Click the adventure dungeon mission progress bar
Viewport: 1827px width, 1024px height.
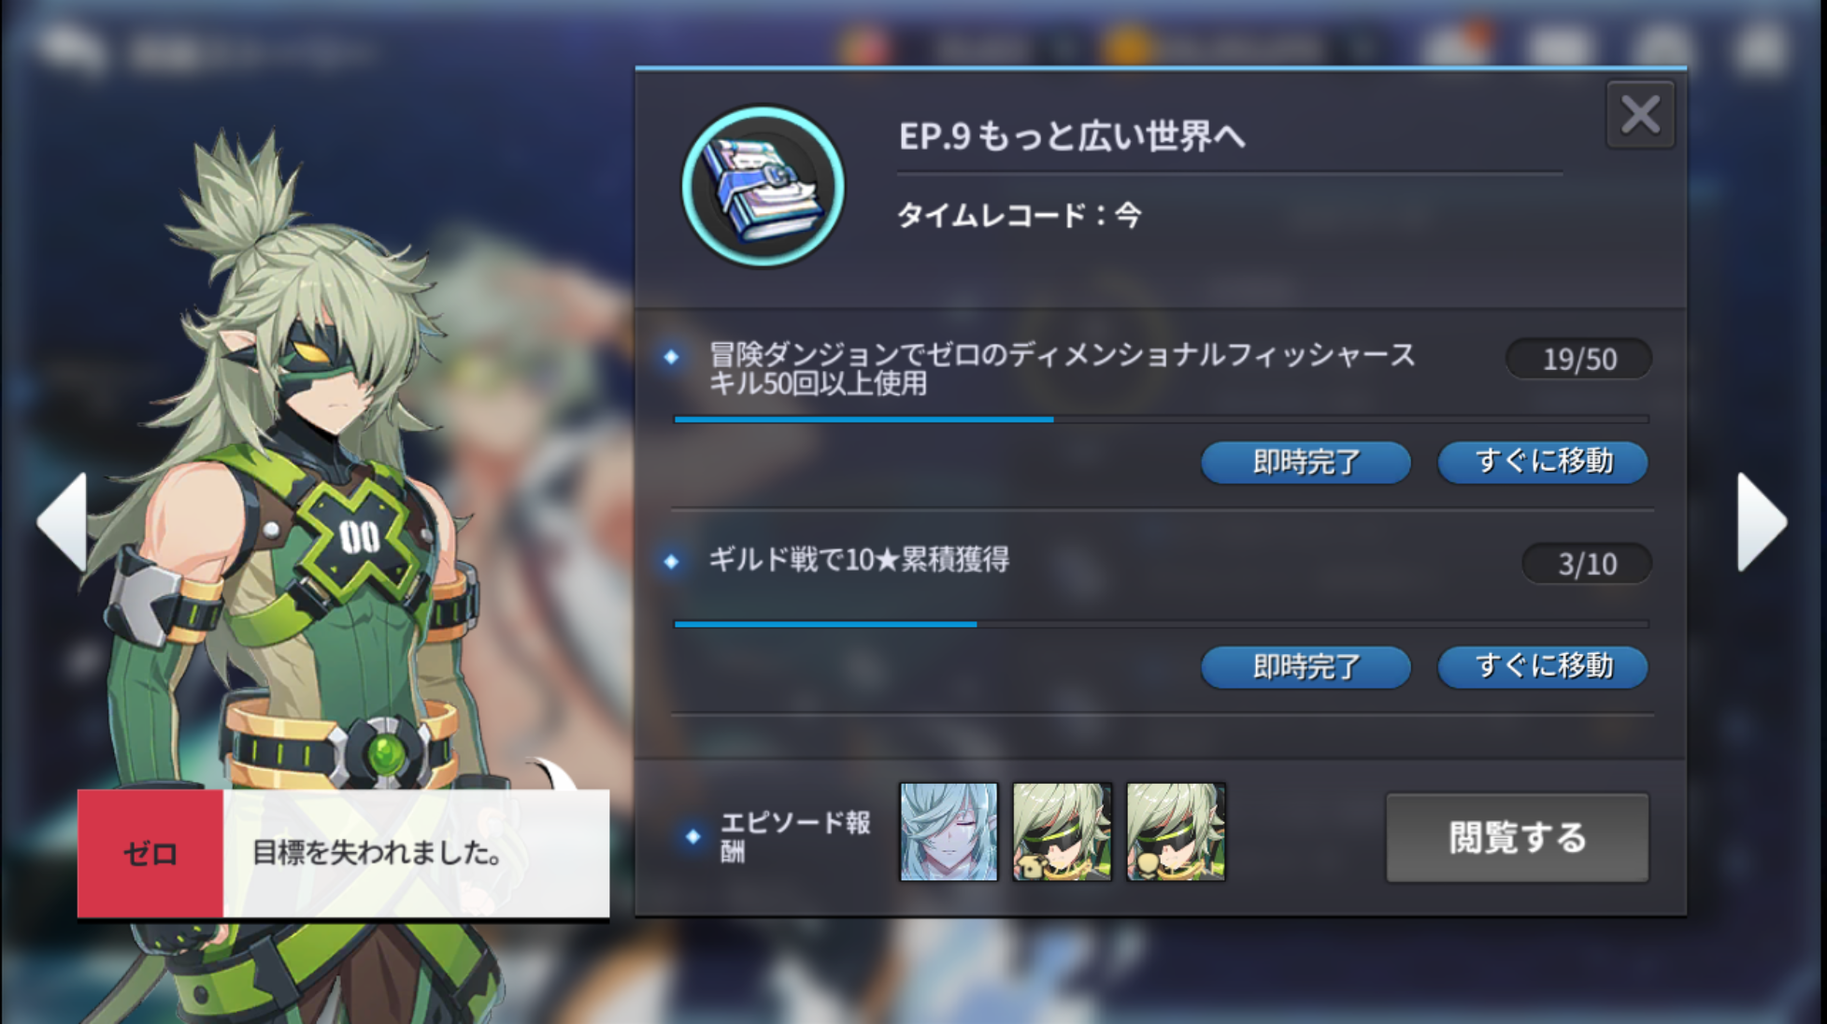1161,420
